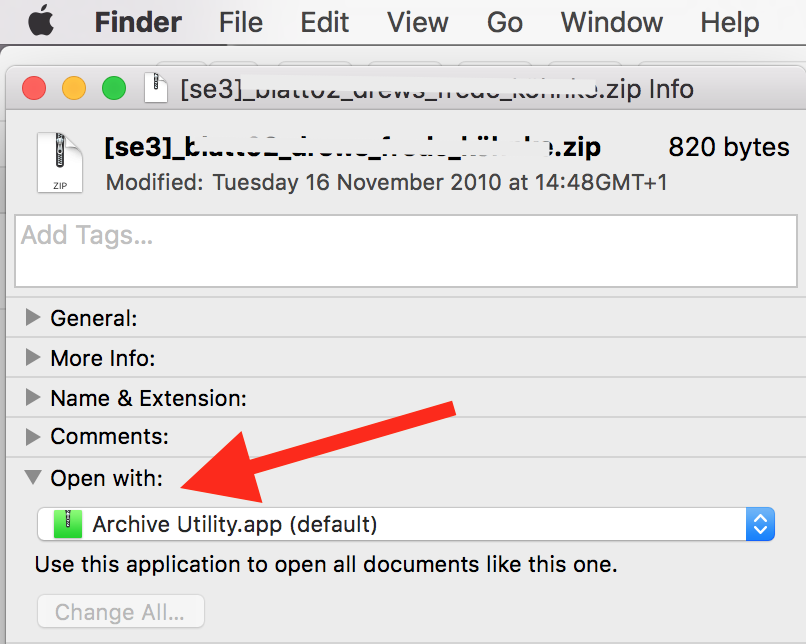Expand the Name & Extension section
The height and width of the screenshot is (644, 806).
pyautogui.click(x=31, y=398)
